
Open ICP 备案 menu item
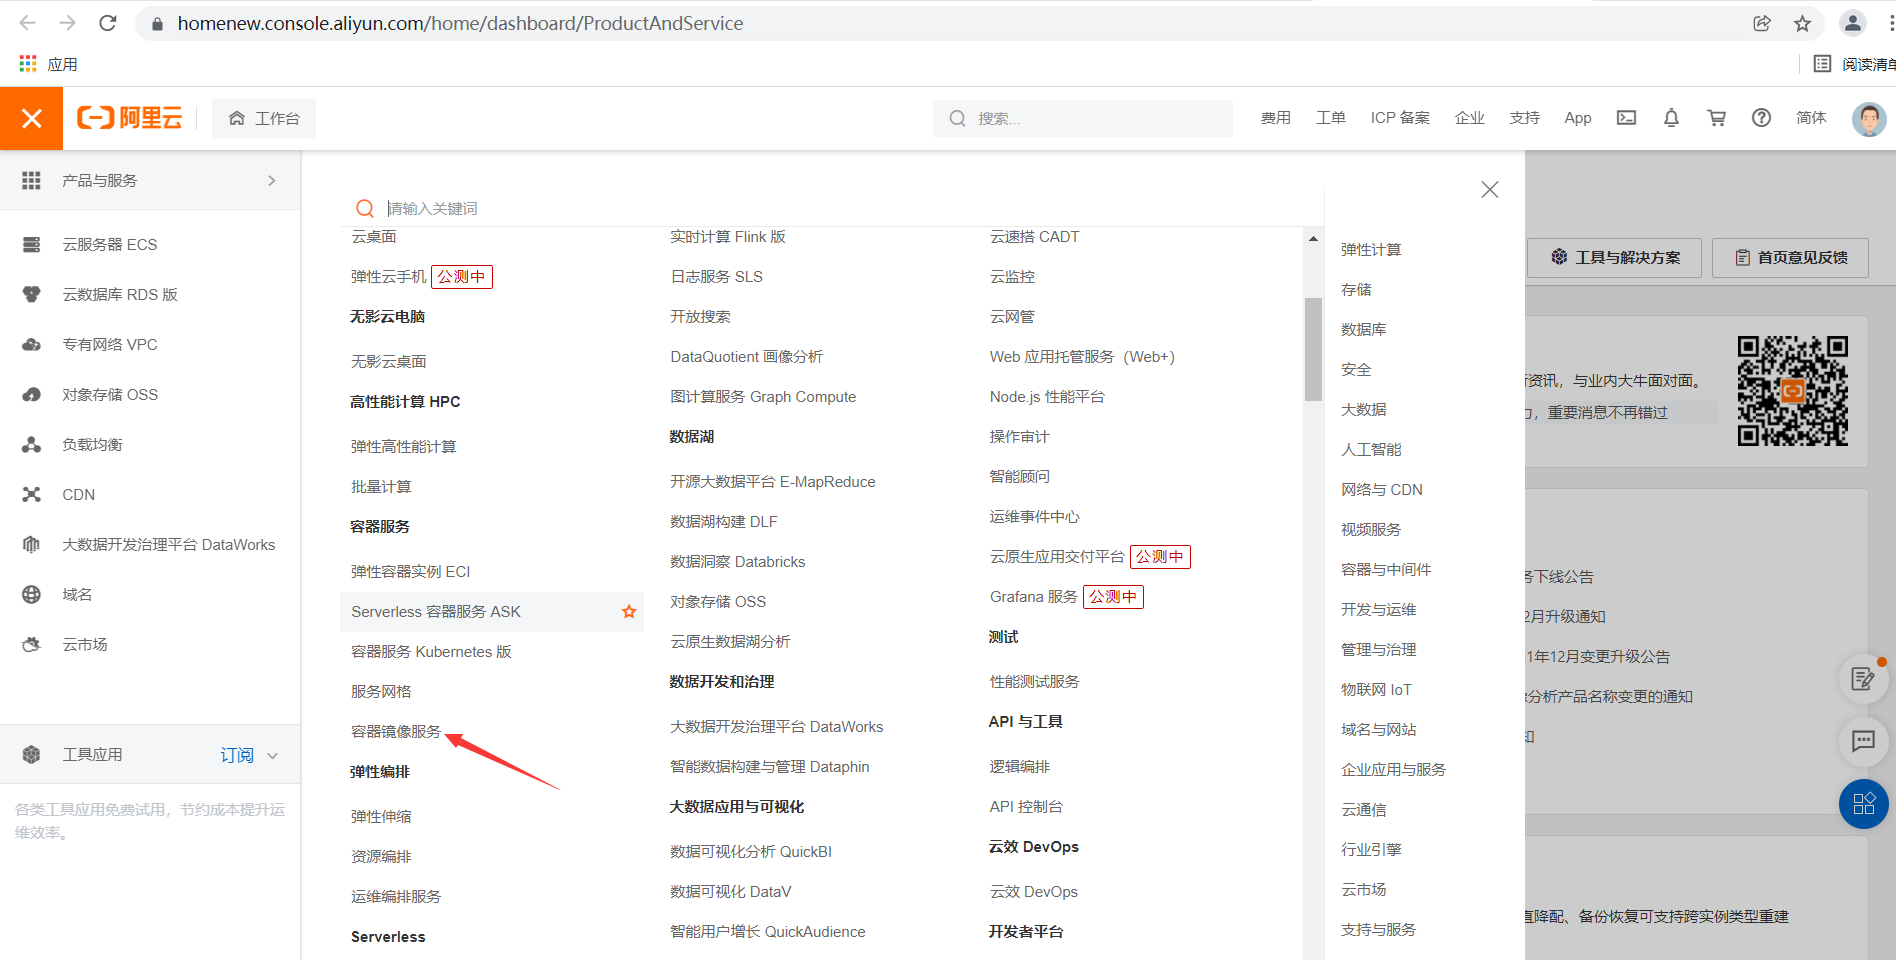coord(1400,118)
